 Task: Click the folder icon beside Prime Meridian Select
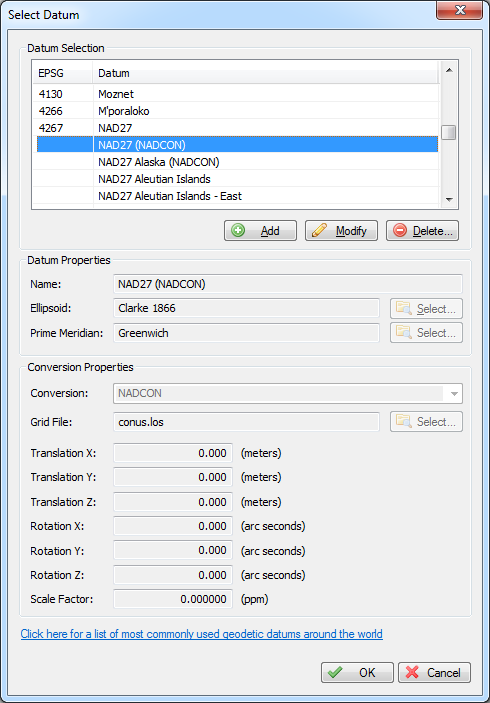[x=404, y=333]
